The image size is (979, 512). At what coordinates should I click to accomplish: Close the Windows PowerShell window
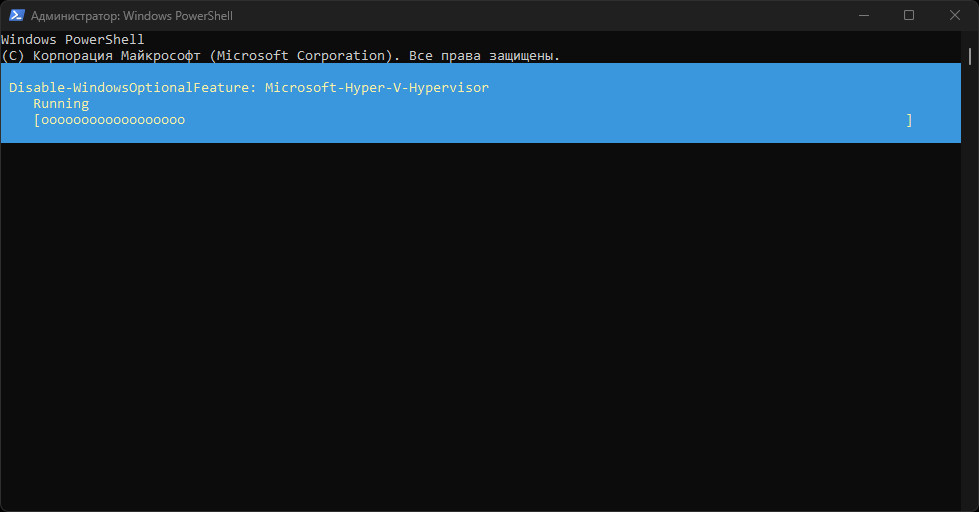[x=955, y=15]
